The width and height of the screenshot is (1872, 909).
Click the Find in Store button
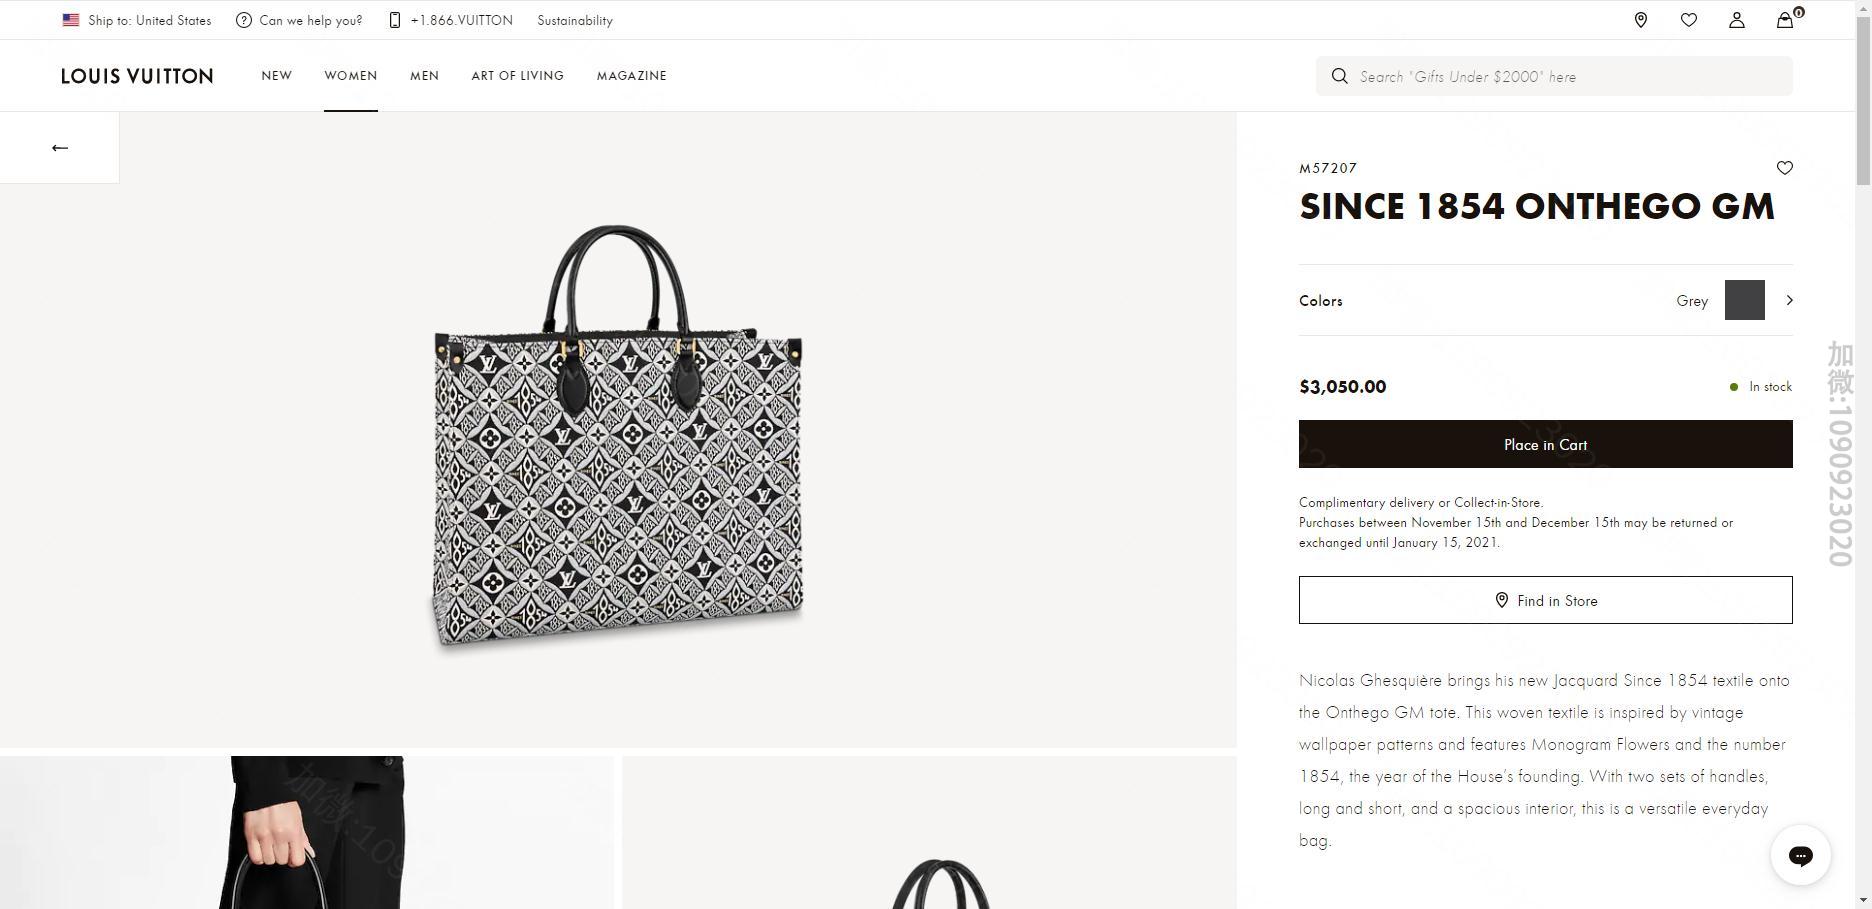1545,600
